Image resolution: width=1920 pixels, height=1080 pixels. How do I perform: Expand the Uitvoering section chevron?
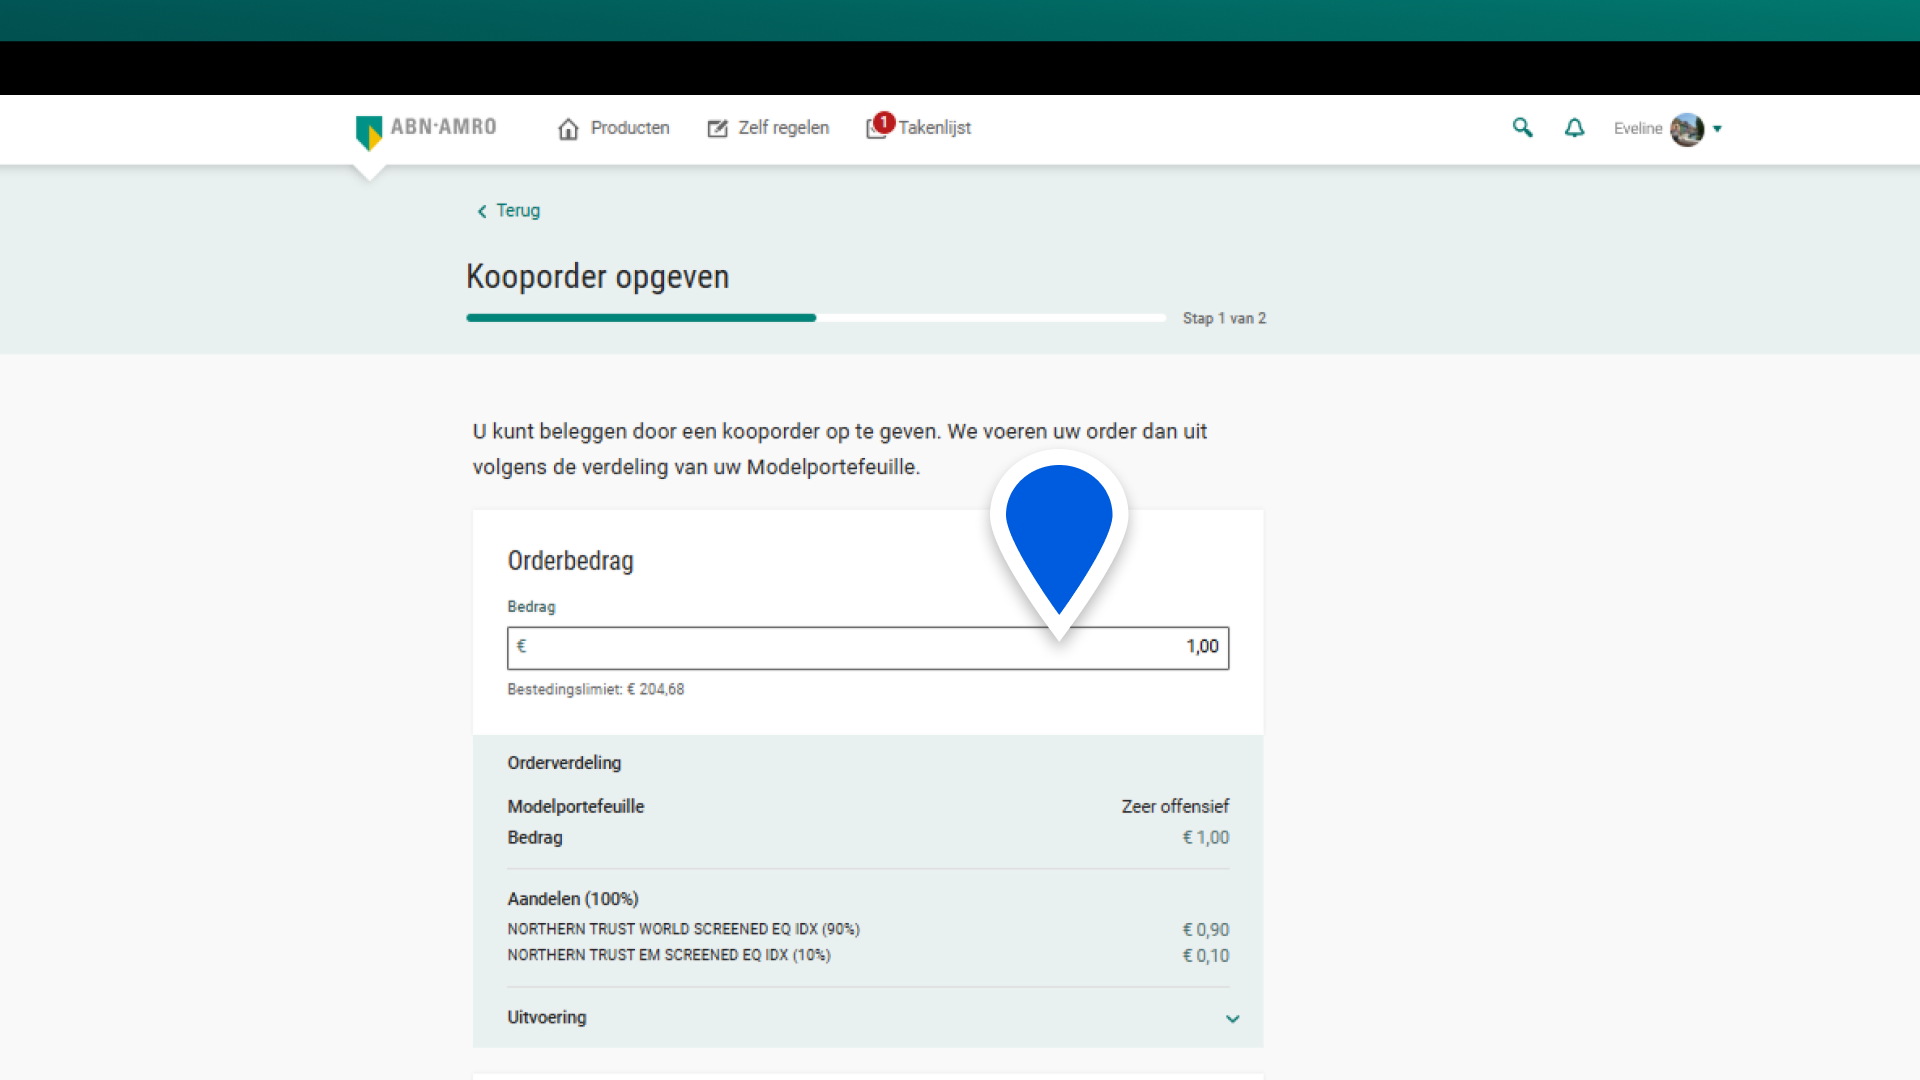[x=1232, y=1019]
